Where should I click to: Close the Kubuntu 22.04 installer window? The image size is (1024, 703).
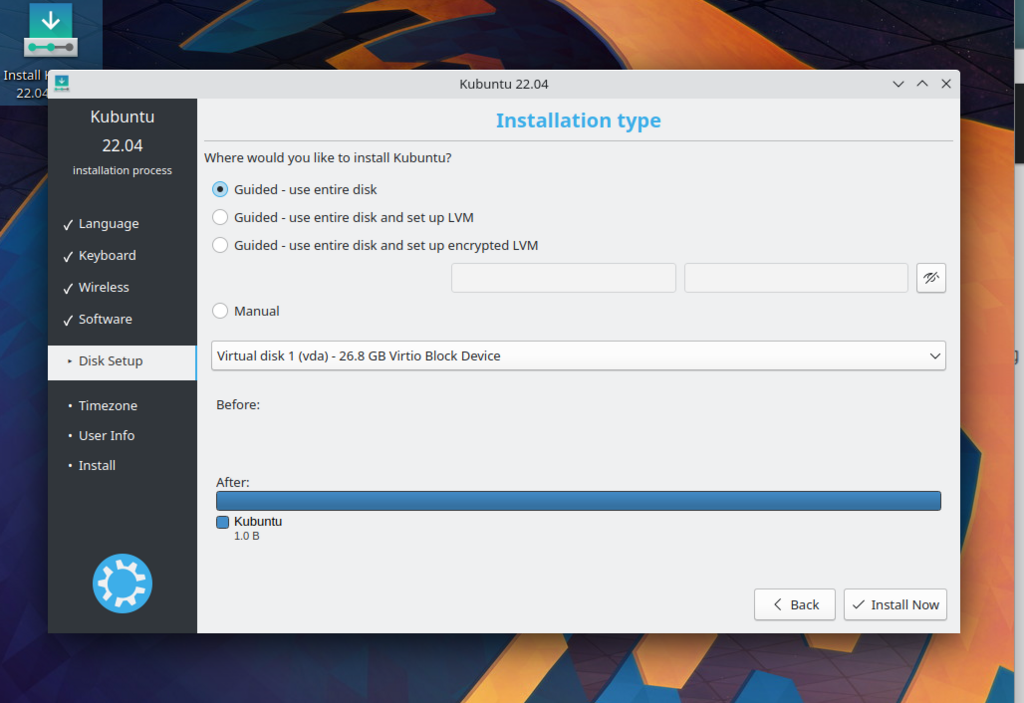click(x=946, y=84)
